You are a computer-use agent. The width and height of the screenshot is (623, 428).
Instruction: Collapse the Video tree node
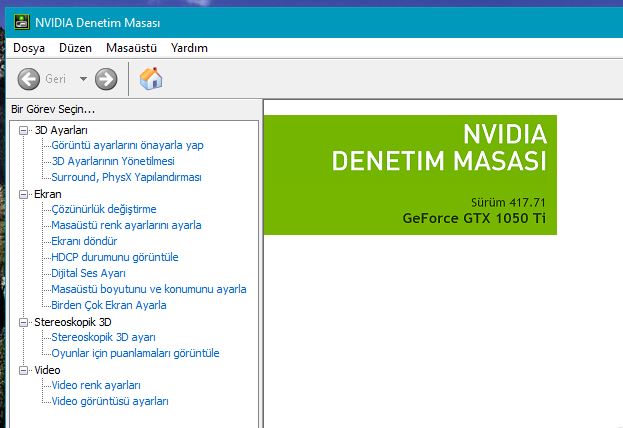coord(23,370)
